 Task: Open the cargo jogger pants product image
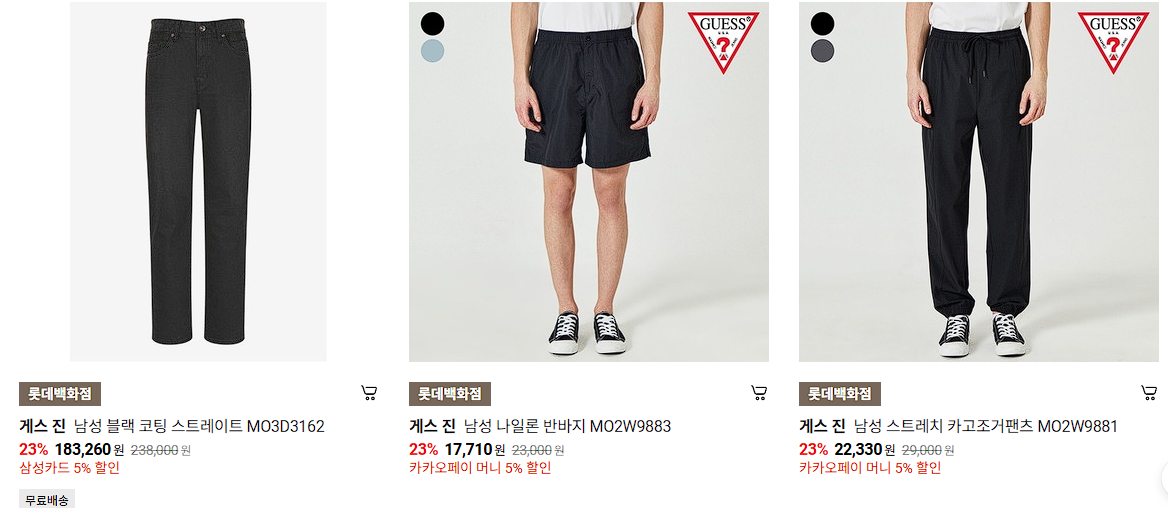point(979,181)
